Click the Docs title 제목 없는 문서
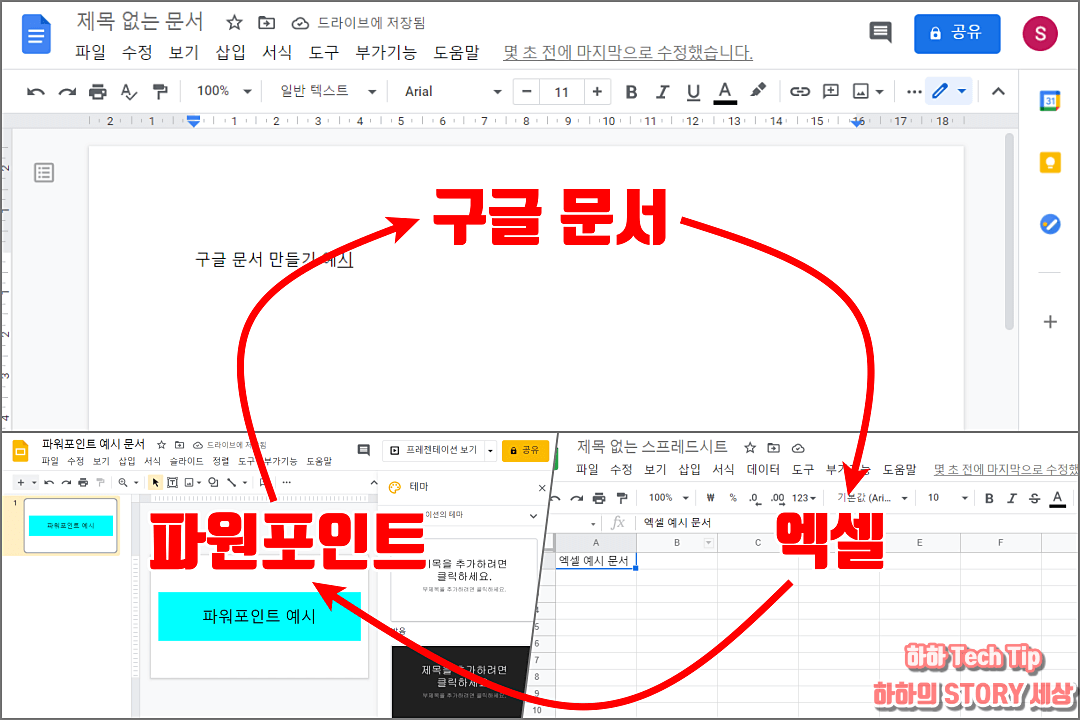The image size is (1080, 720). point(140,21)
